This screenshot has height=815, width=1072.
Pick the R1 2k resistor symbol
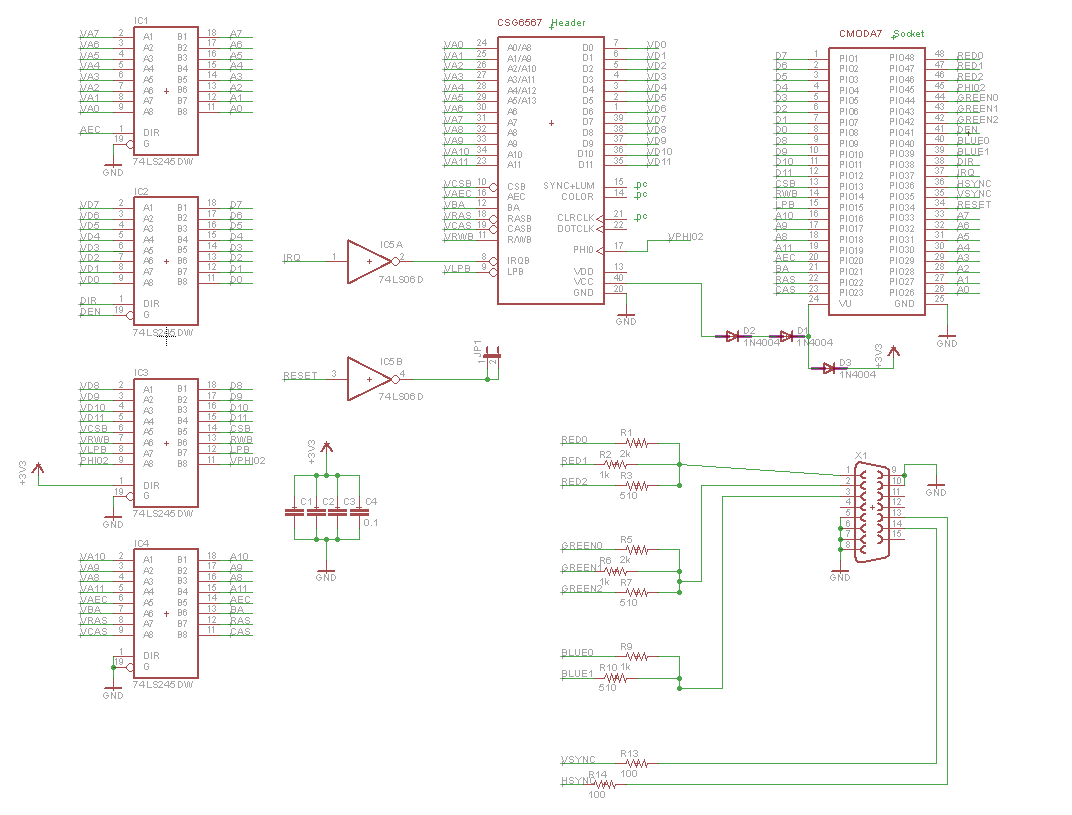click(x=636, y=443)
